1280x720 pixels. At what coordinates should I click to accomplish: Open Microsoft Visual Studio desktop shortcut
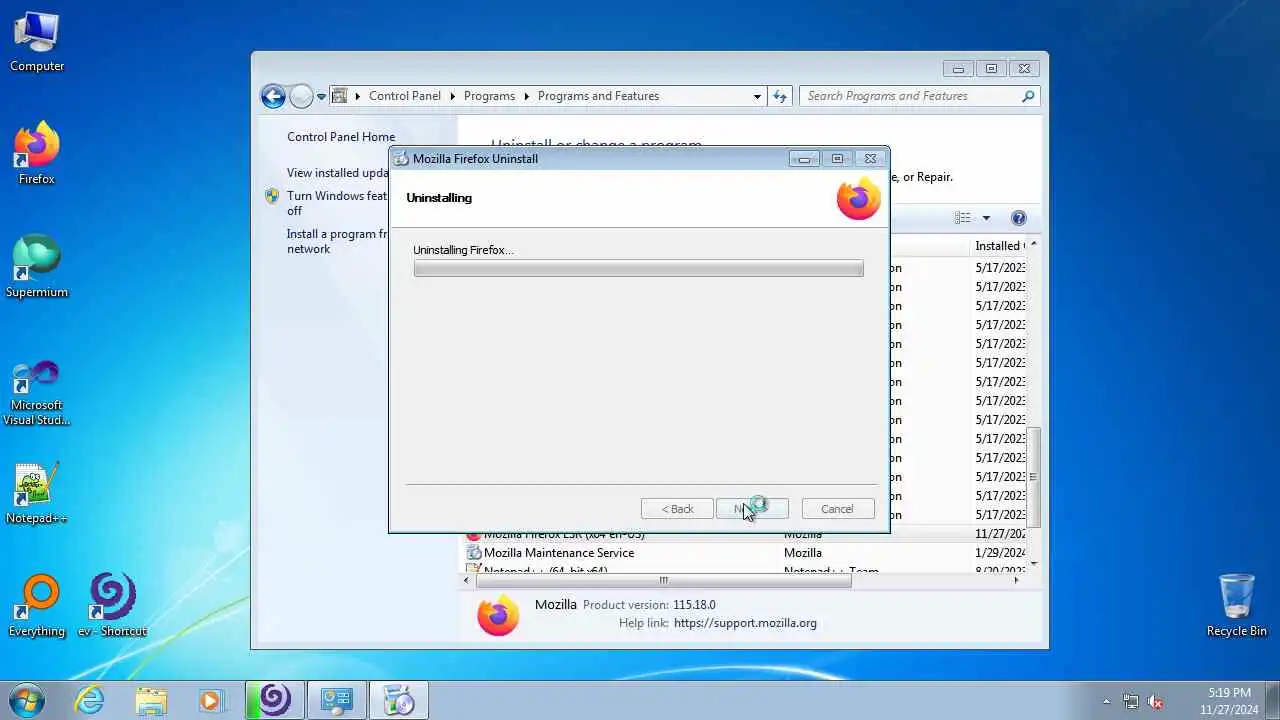tap(37, 393)
